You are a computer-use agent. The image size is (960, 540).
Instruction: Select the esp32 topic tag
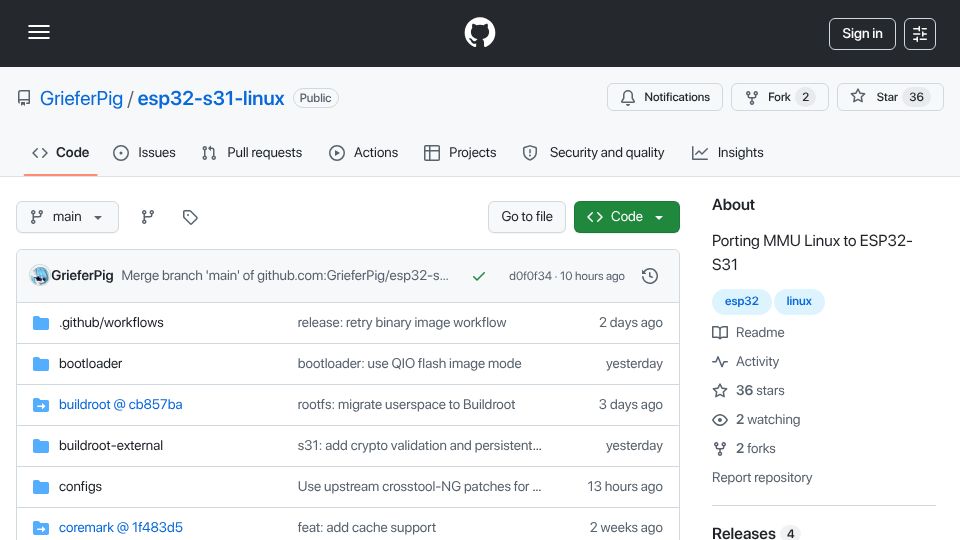[741, 301]
